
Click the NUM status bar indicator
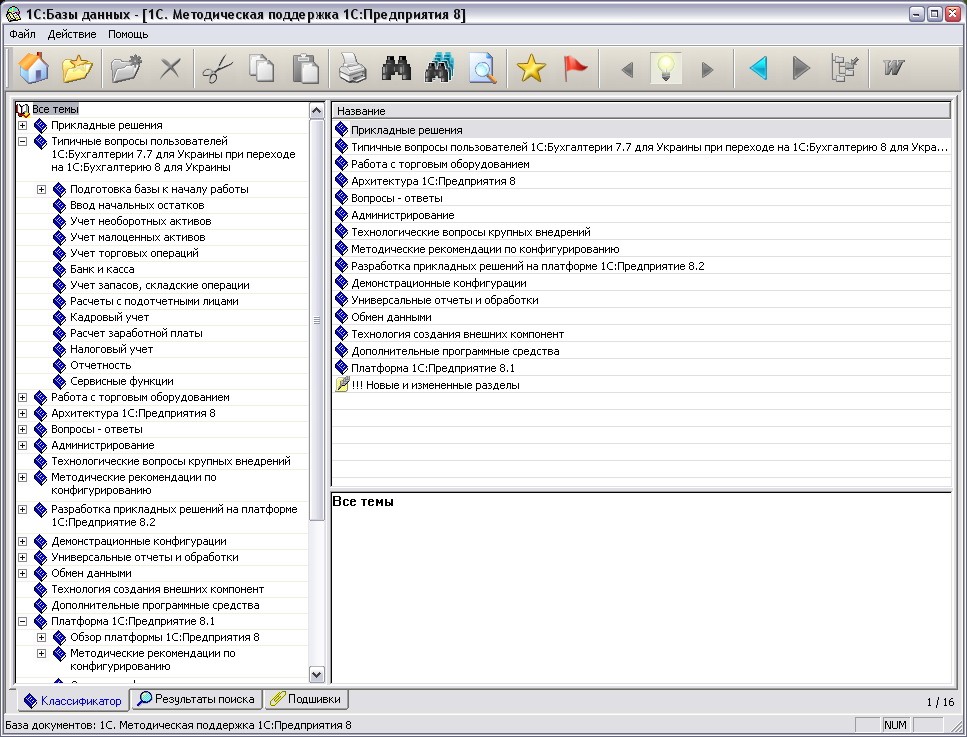pyautogui.click(x=895, y=725)
